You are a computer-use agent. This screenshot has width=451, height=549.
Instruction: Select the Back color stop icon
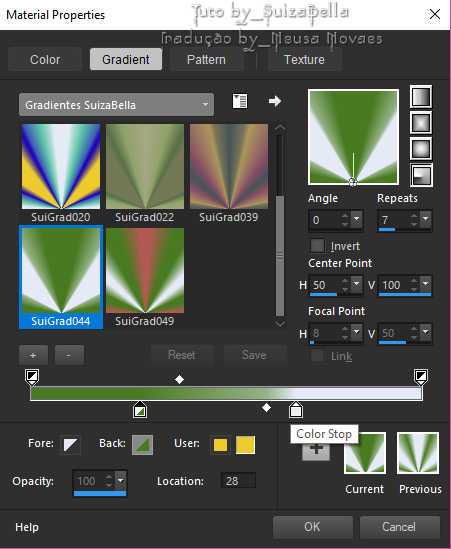pos(143,445)
